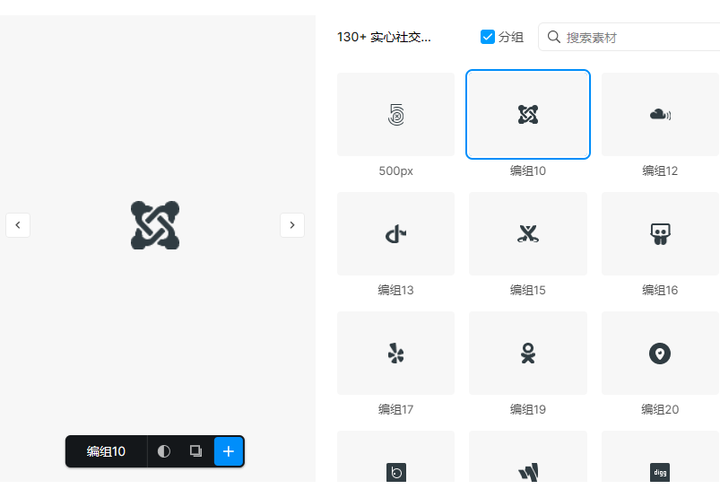The height and width of the screenshot is (489, 720).
Task: Click the 搜索素材 search field
Action: 629,37
